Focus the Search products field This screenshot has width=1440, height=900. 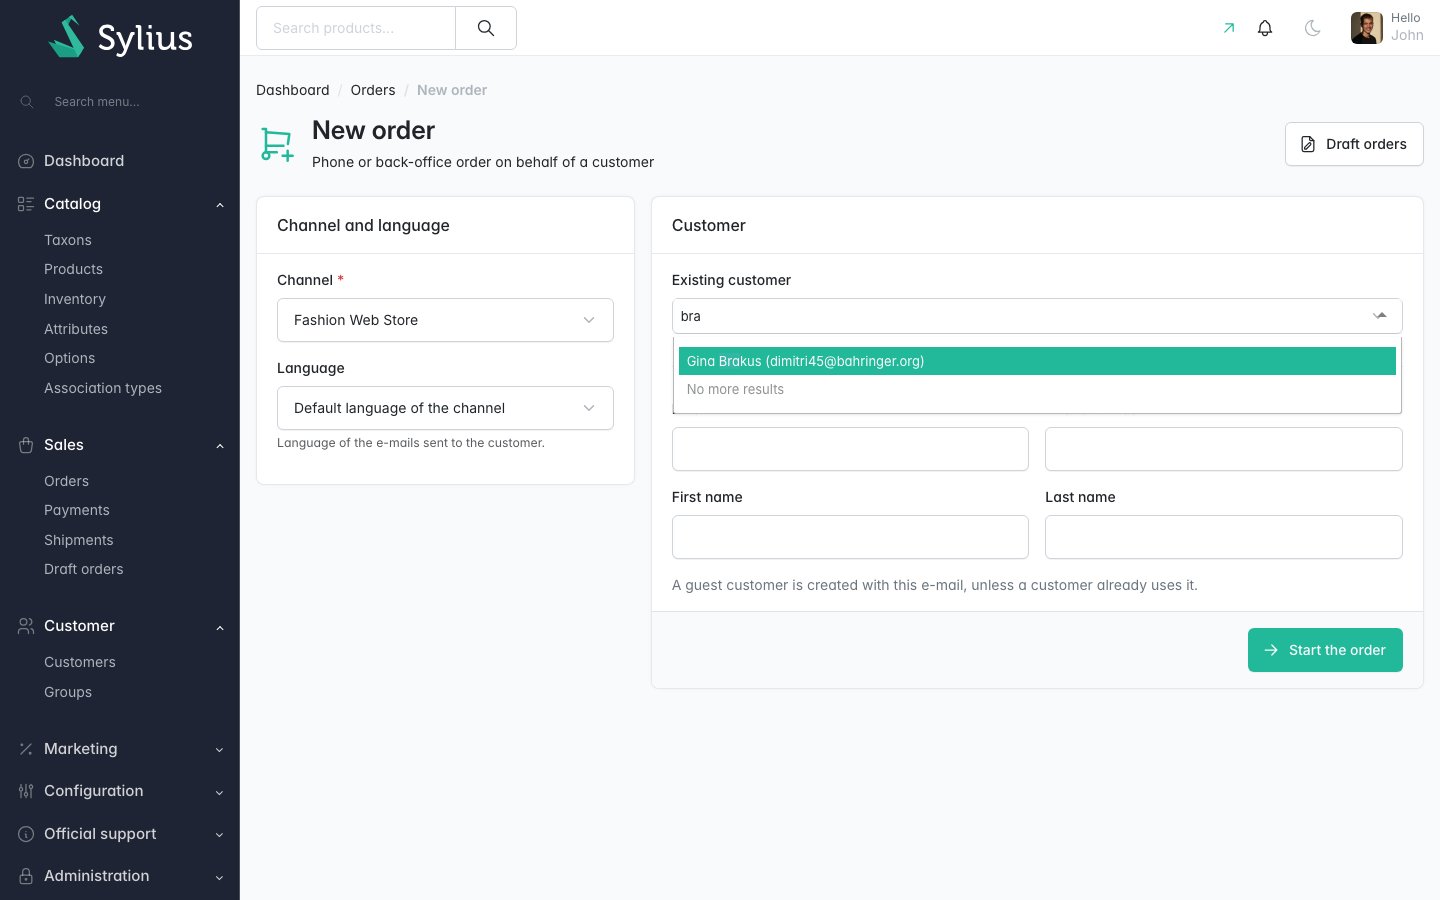click(x=356, y=28)
